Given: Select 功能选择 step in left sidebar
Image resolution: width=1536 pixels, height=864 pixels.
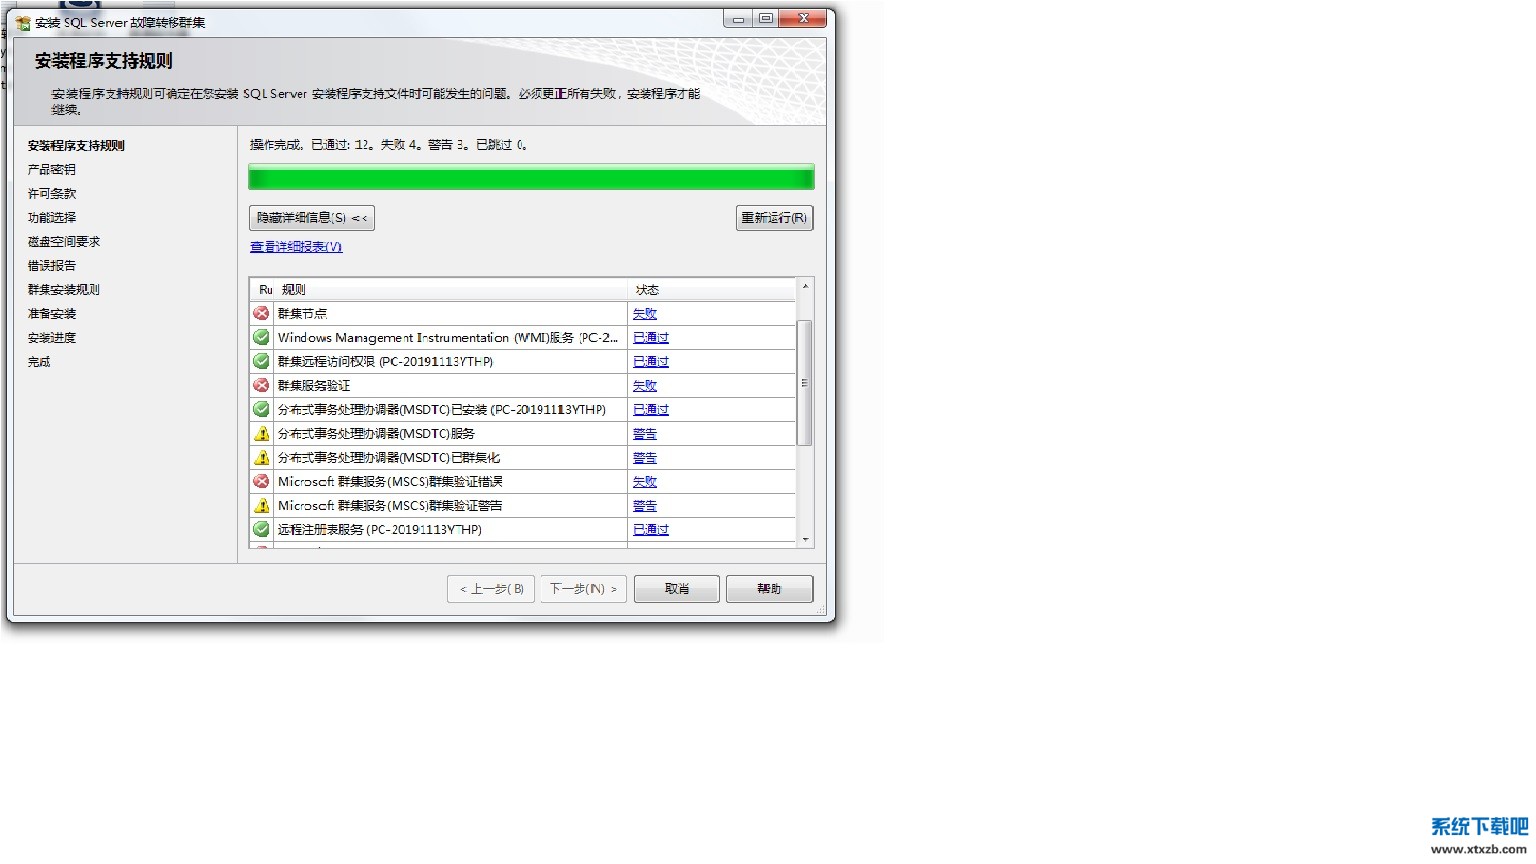Looking at the screenshot, I should pyautogui.click(x=52, y=218).
